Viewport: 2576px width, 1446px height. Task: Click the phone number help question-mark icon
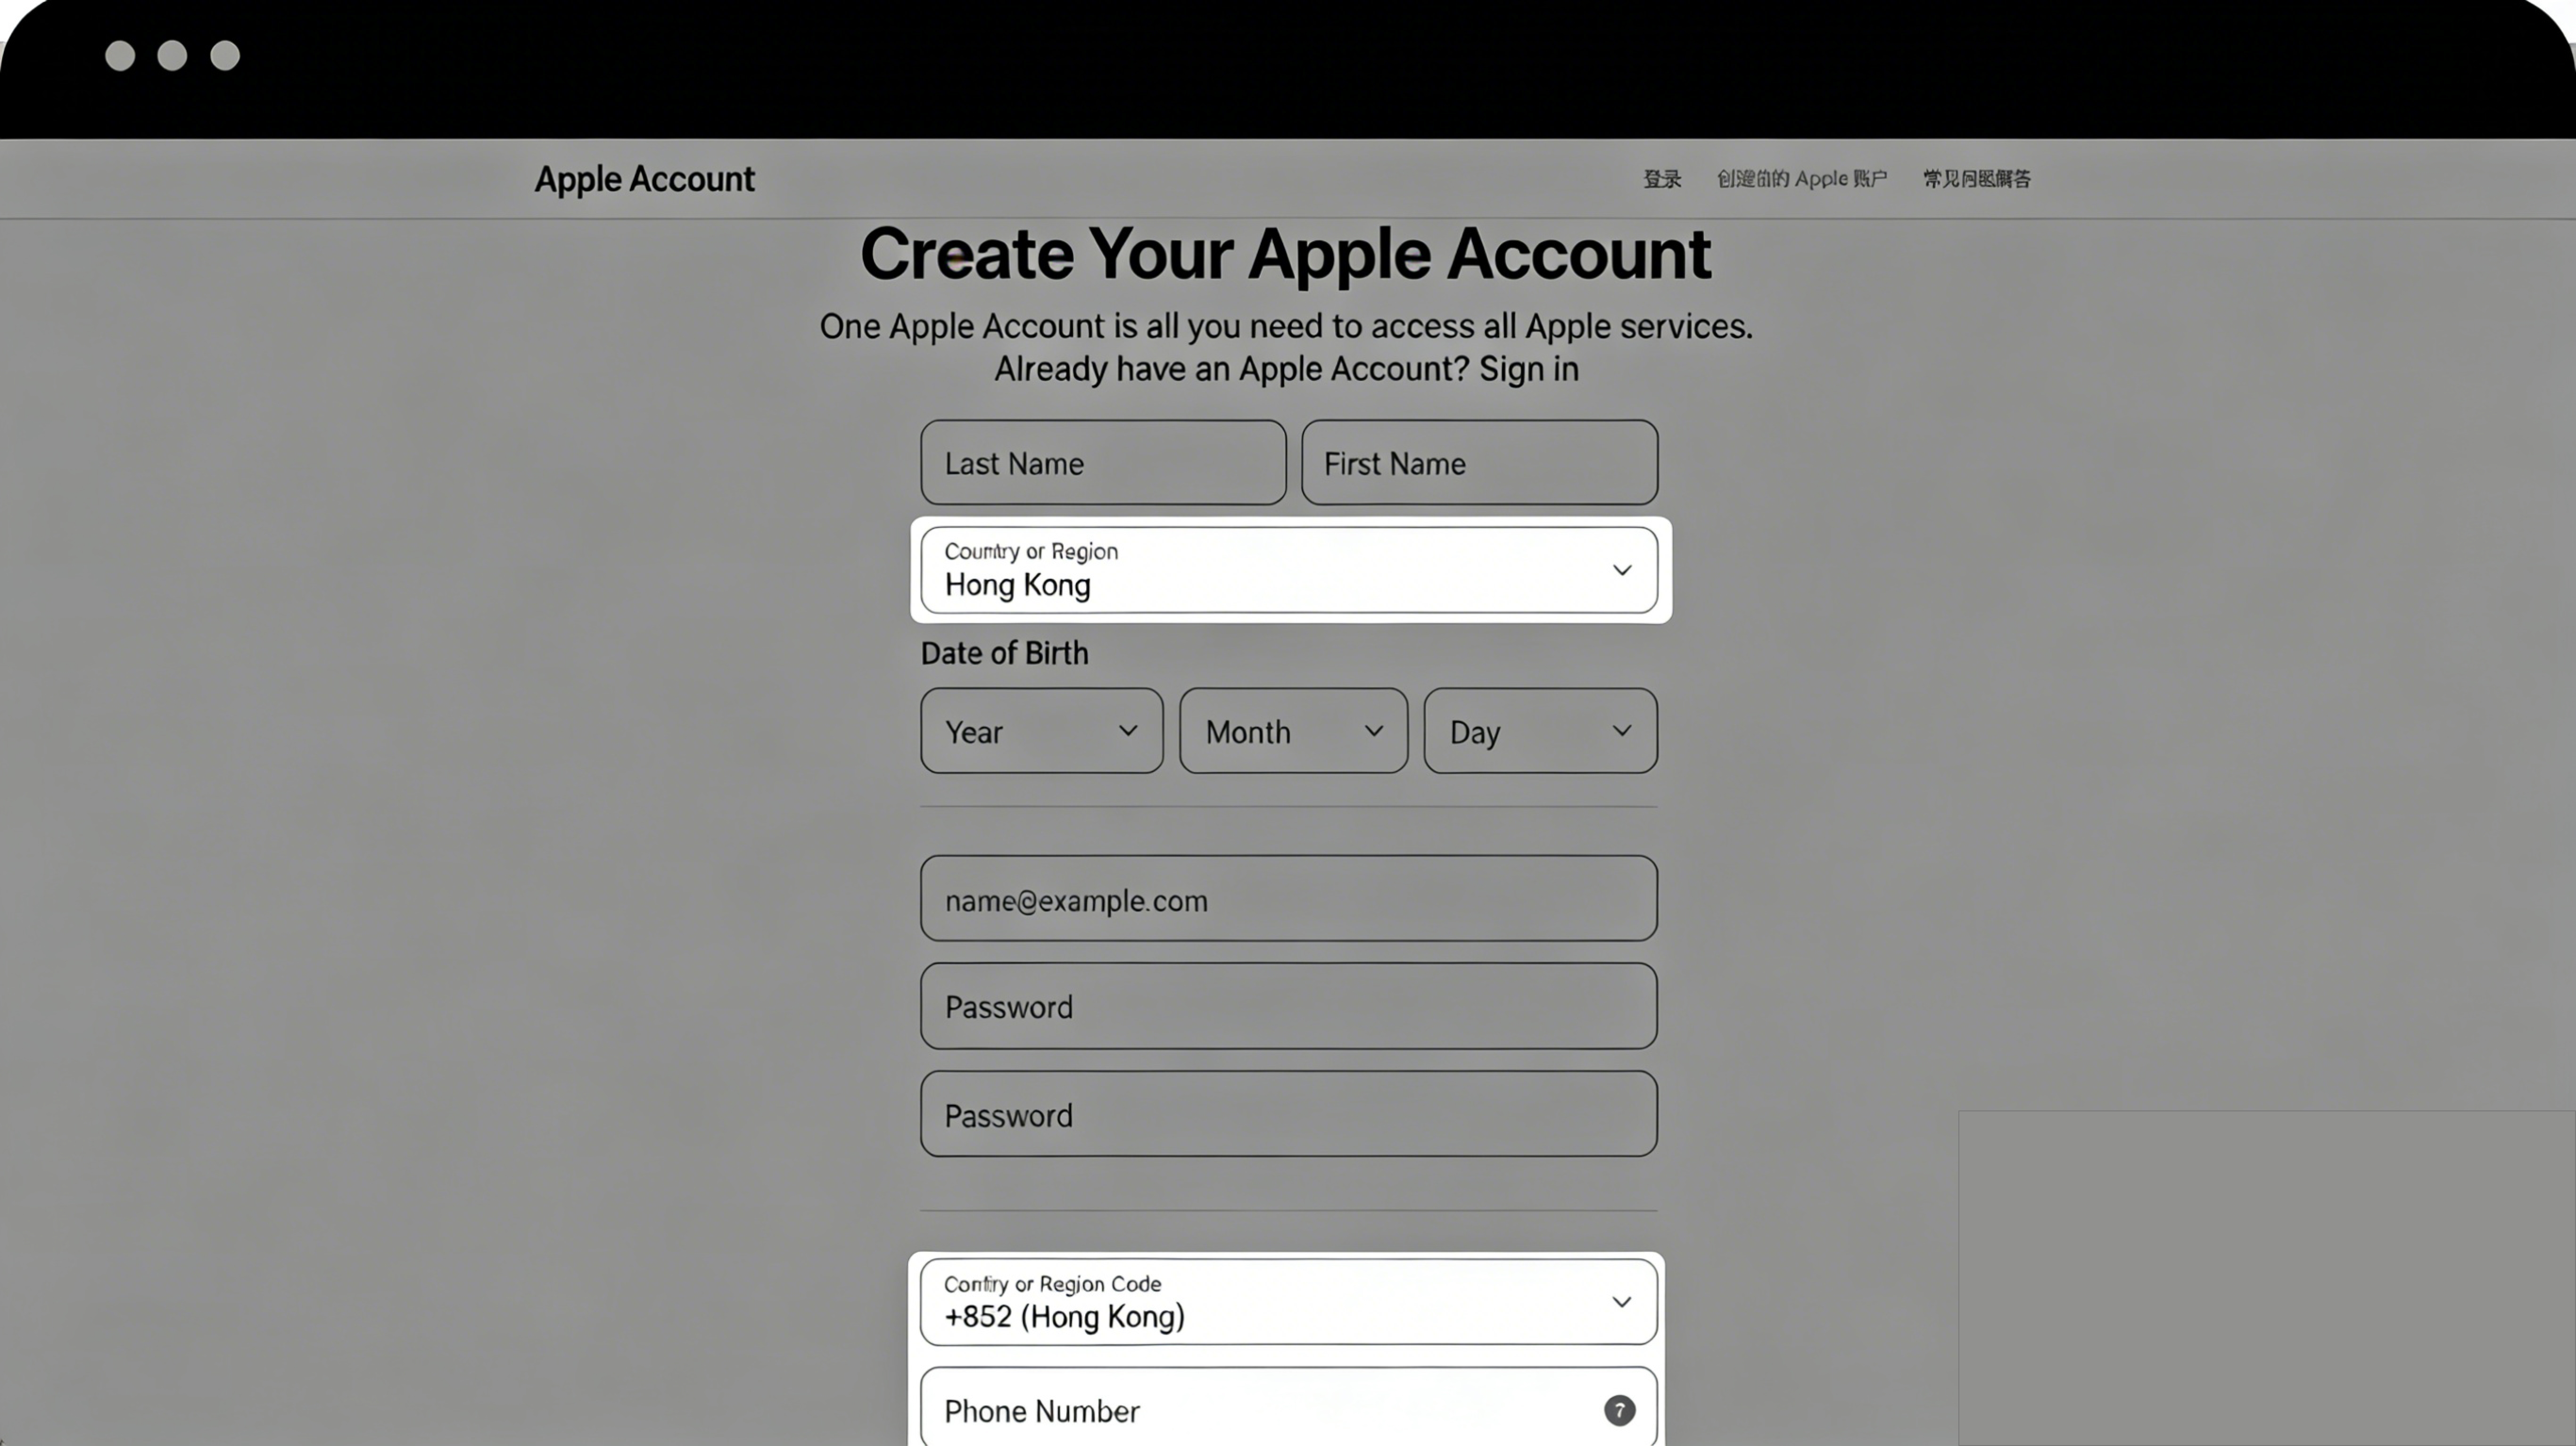[1619, 1410]
